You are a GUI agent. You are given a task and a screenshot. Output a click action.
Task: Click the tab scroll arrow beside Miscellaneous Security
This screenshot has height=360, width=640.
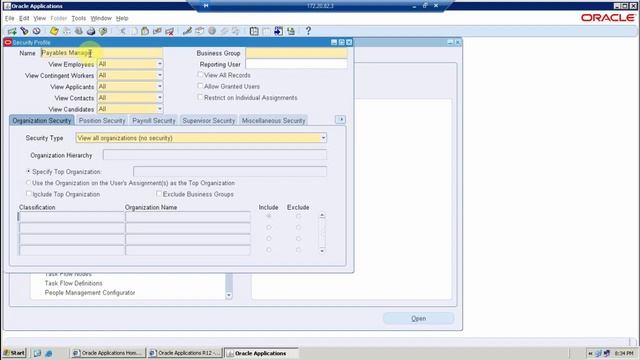(x=340, y=120)
